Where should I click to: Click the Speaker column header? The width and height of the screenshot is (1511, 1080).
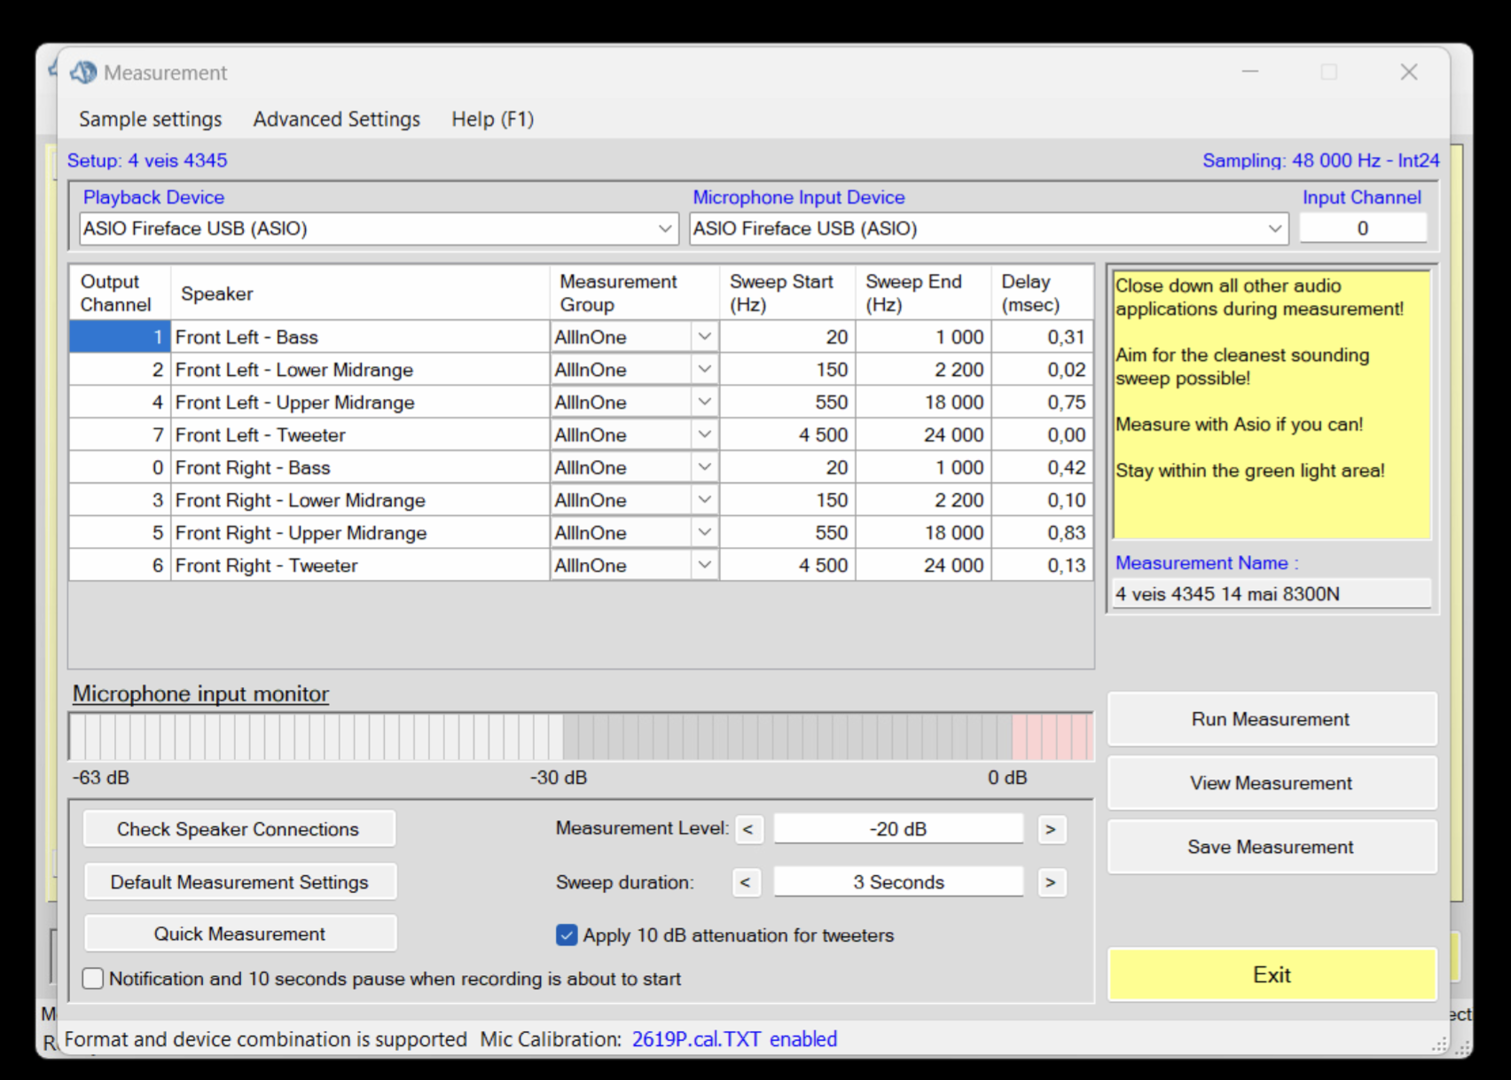point(360,293)
